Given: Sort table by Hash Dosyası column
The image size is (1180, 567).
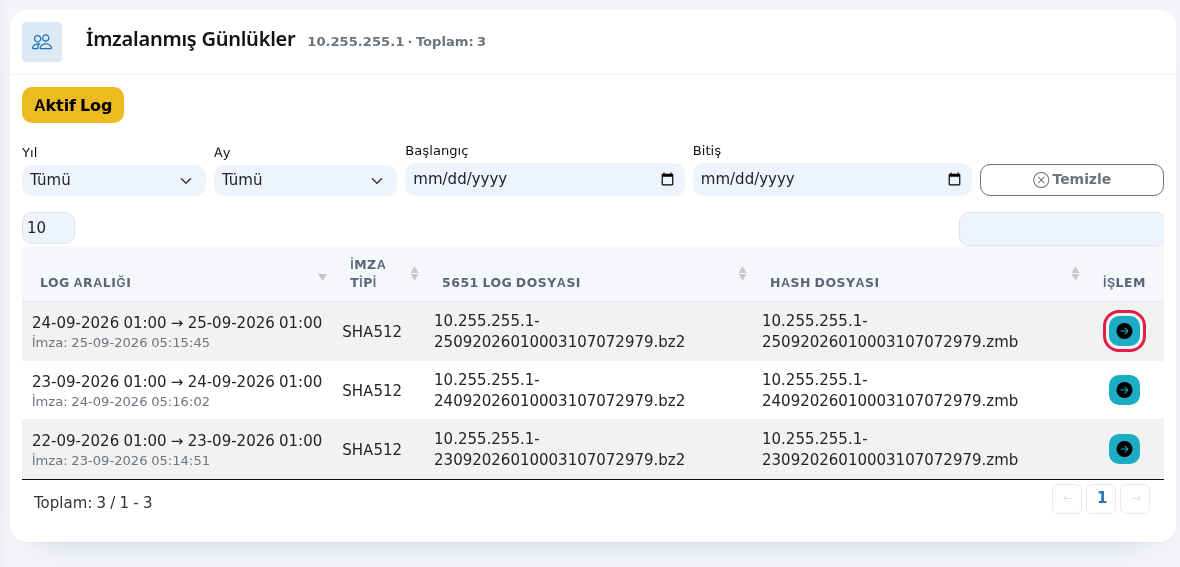Looking at the screenshot, I should tap(1075, 273).
